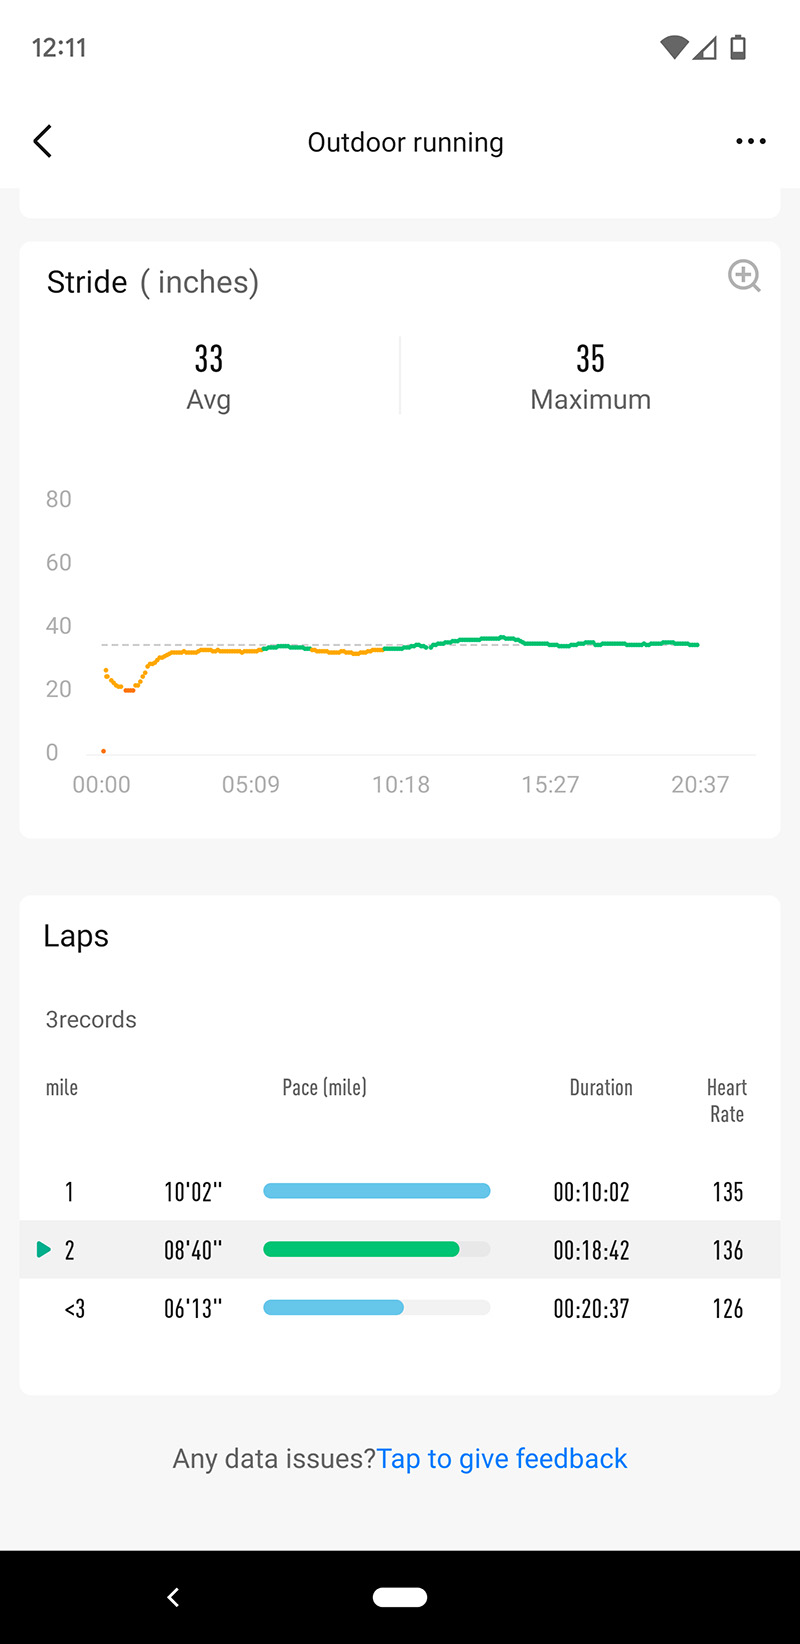Tap to give feedback link
The height and width of the screenshot is (1644, 800).
502,1459
